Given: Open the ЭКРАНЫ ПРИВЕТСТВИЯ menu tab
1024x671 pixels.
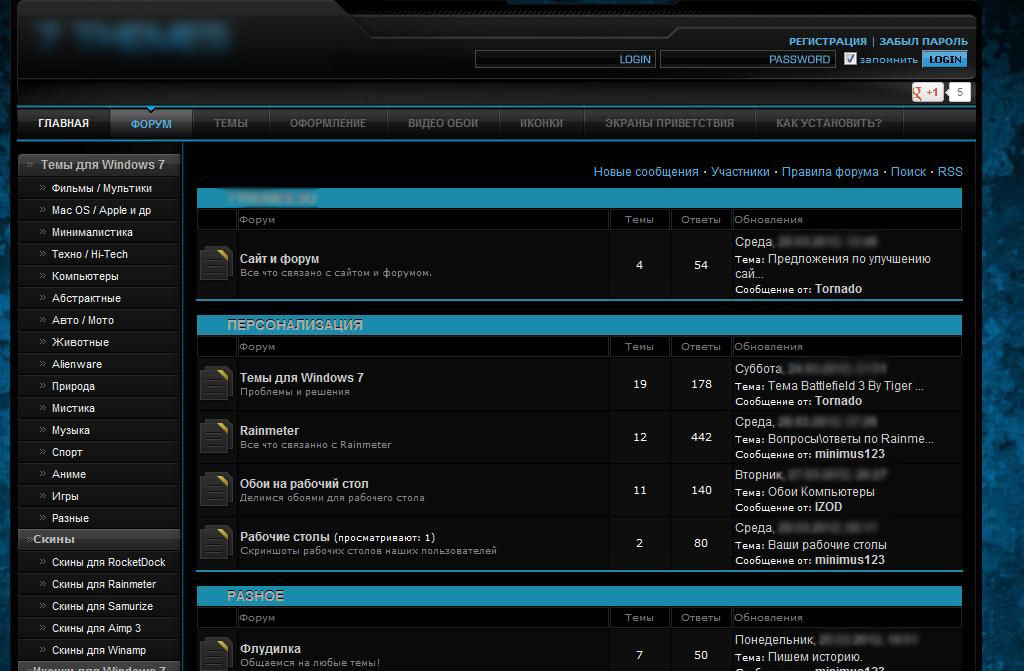Looking at the screenshot, I should [669, 123].
